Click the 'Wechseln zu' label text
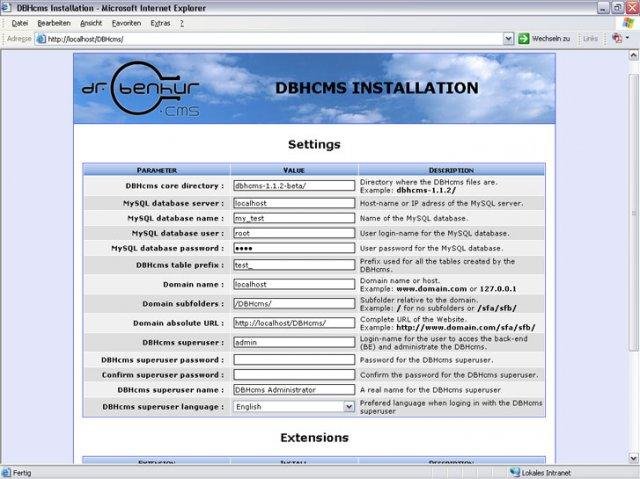The width and height of the screenshot is (640, 479). [x=551, y=39]
